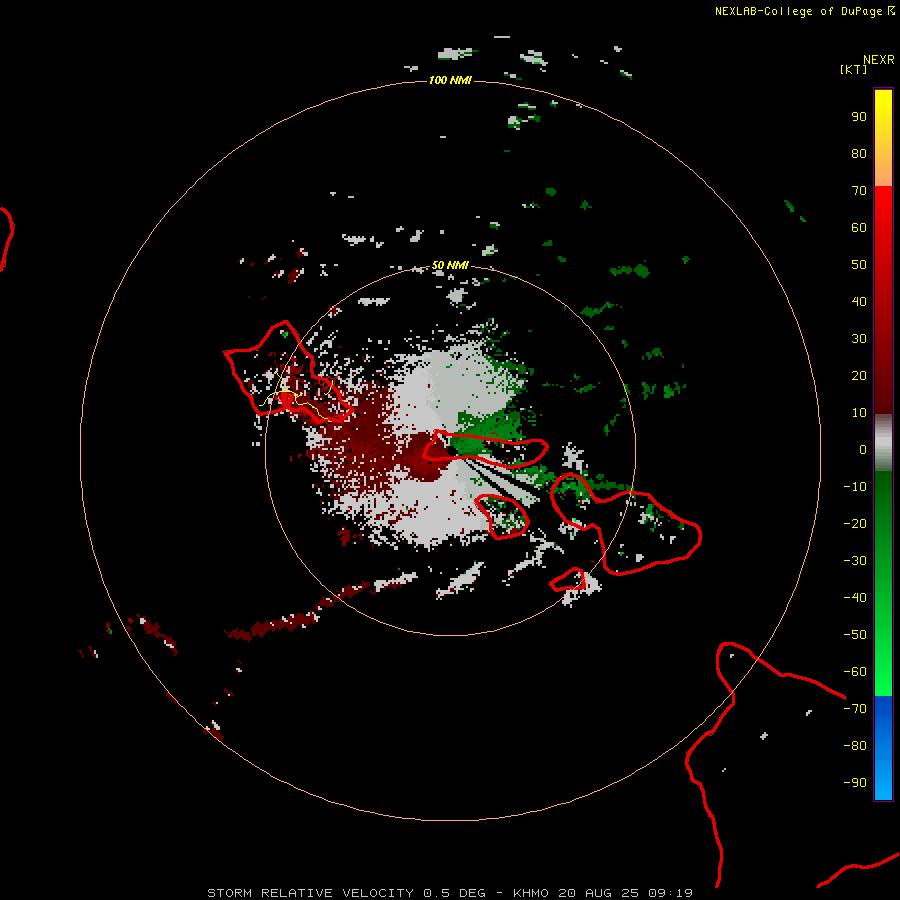Click the "-80" scale value
The width and height of the screenshot is (900, 900).
point(855,746)
